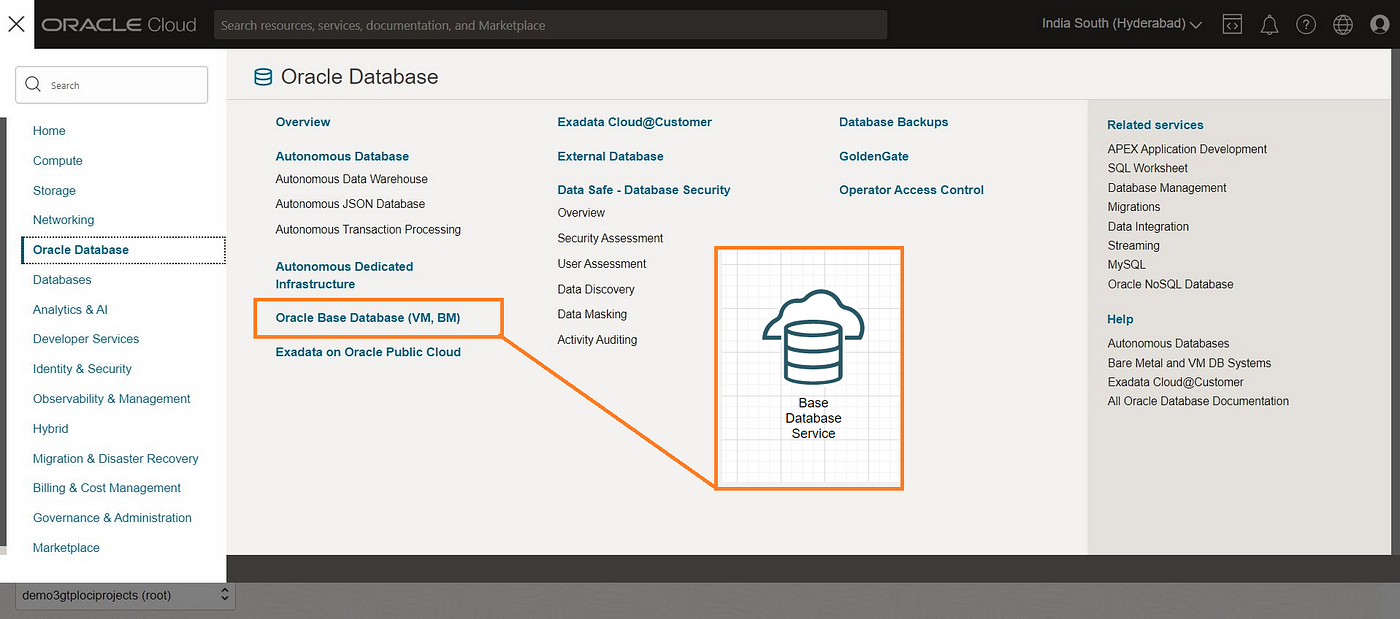Open the user profile avatar icon
This screenshot has height=619, width=1400.
[1380, 24]
